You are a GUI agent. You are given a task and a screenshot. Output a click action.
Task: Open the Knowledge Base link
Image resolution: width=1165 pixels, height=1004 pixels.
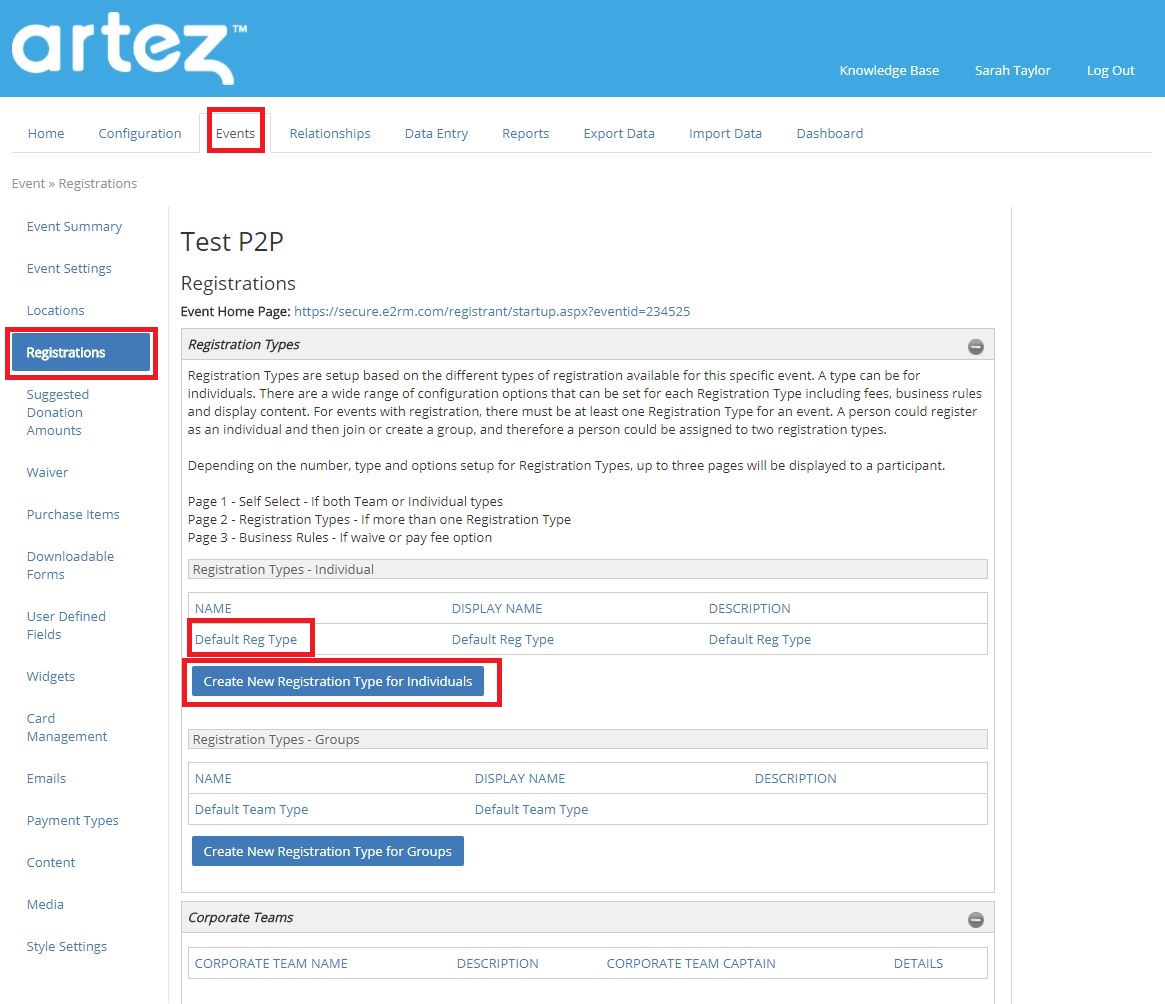click(x=889, y=71)
